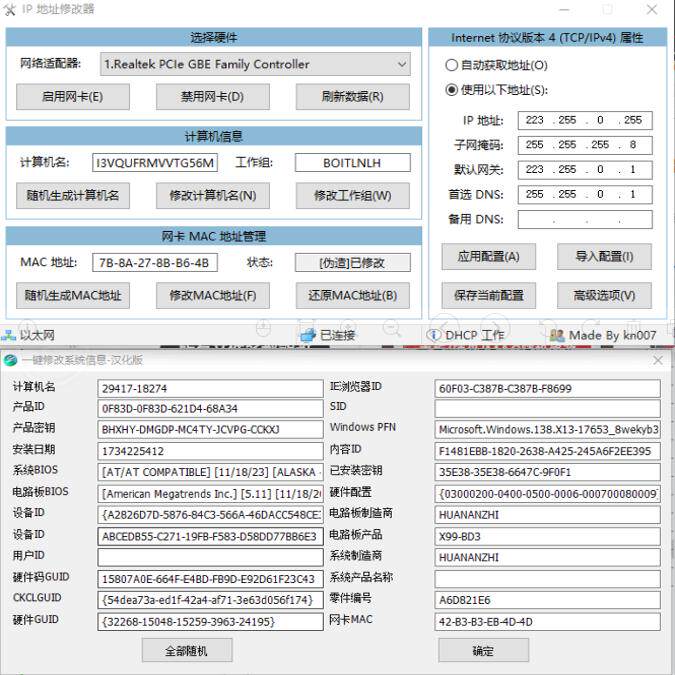
Task: Click the empty 系统产品名称 field
Action: [548, 579]
